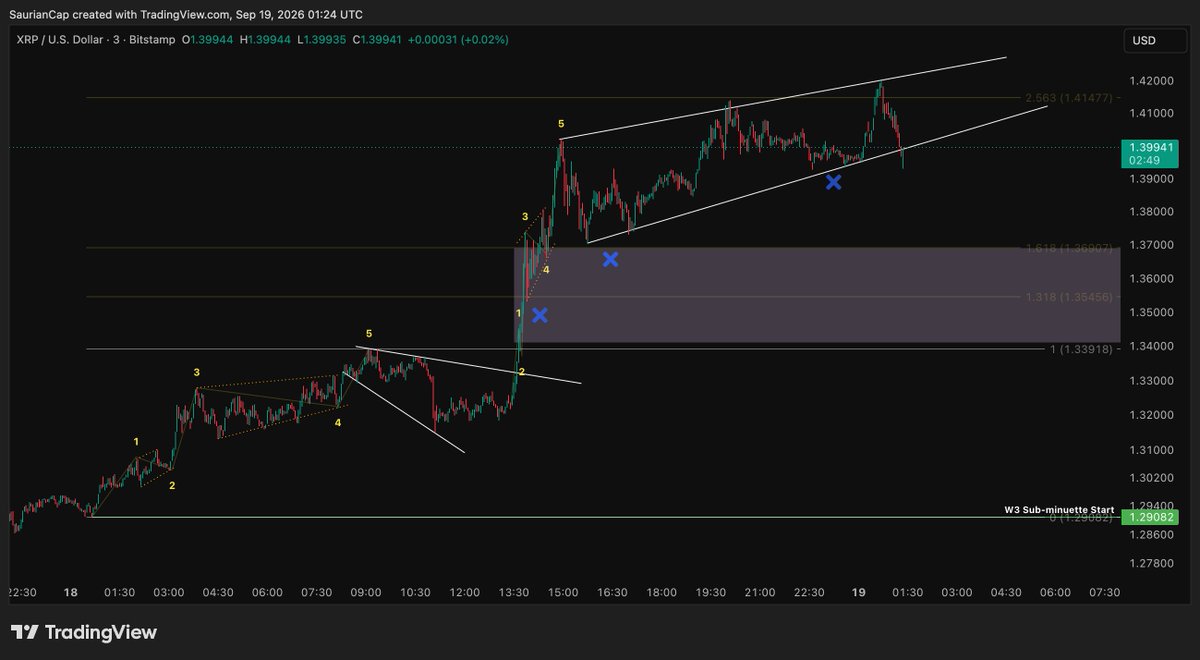Click the 13:30 time axis label
This screenshot has width=1200, height=660.
(514, 593)
